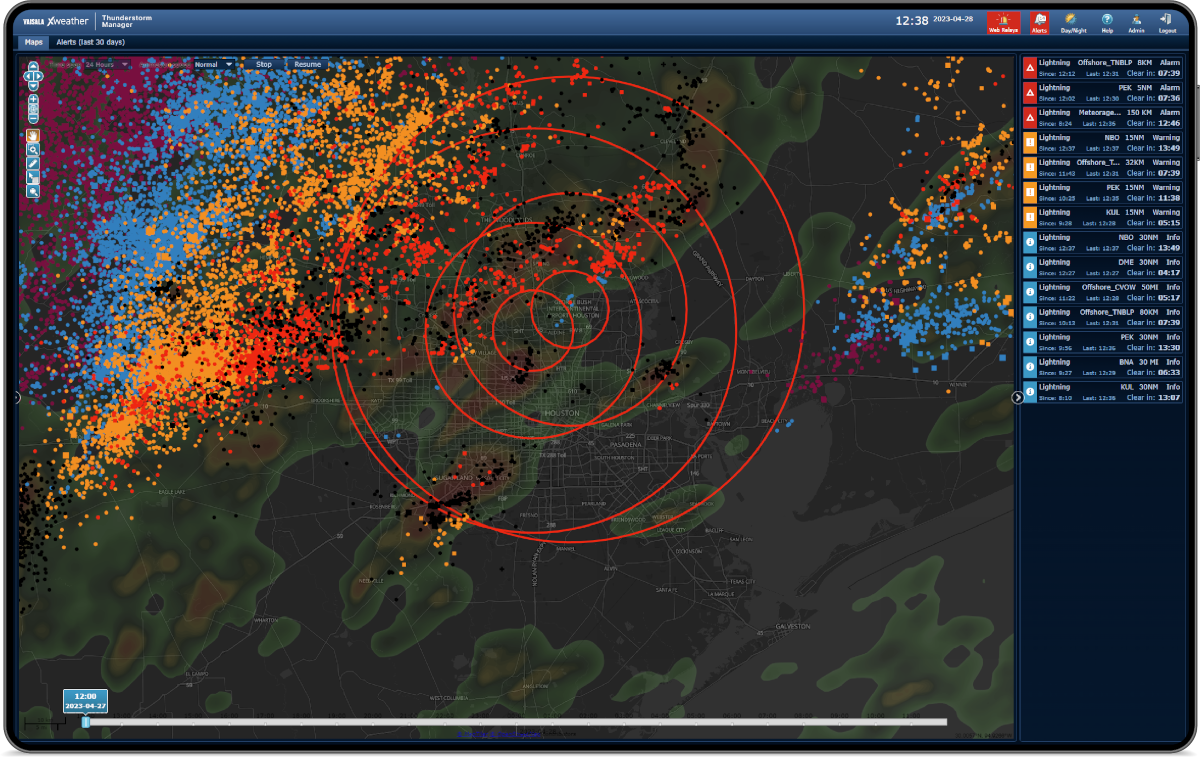Select the PEK 5NM Alarm text

(x=1149, y=88)
